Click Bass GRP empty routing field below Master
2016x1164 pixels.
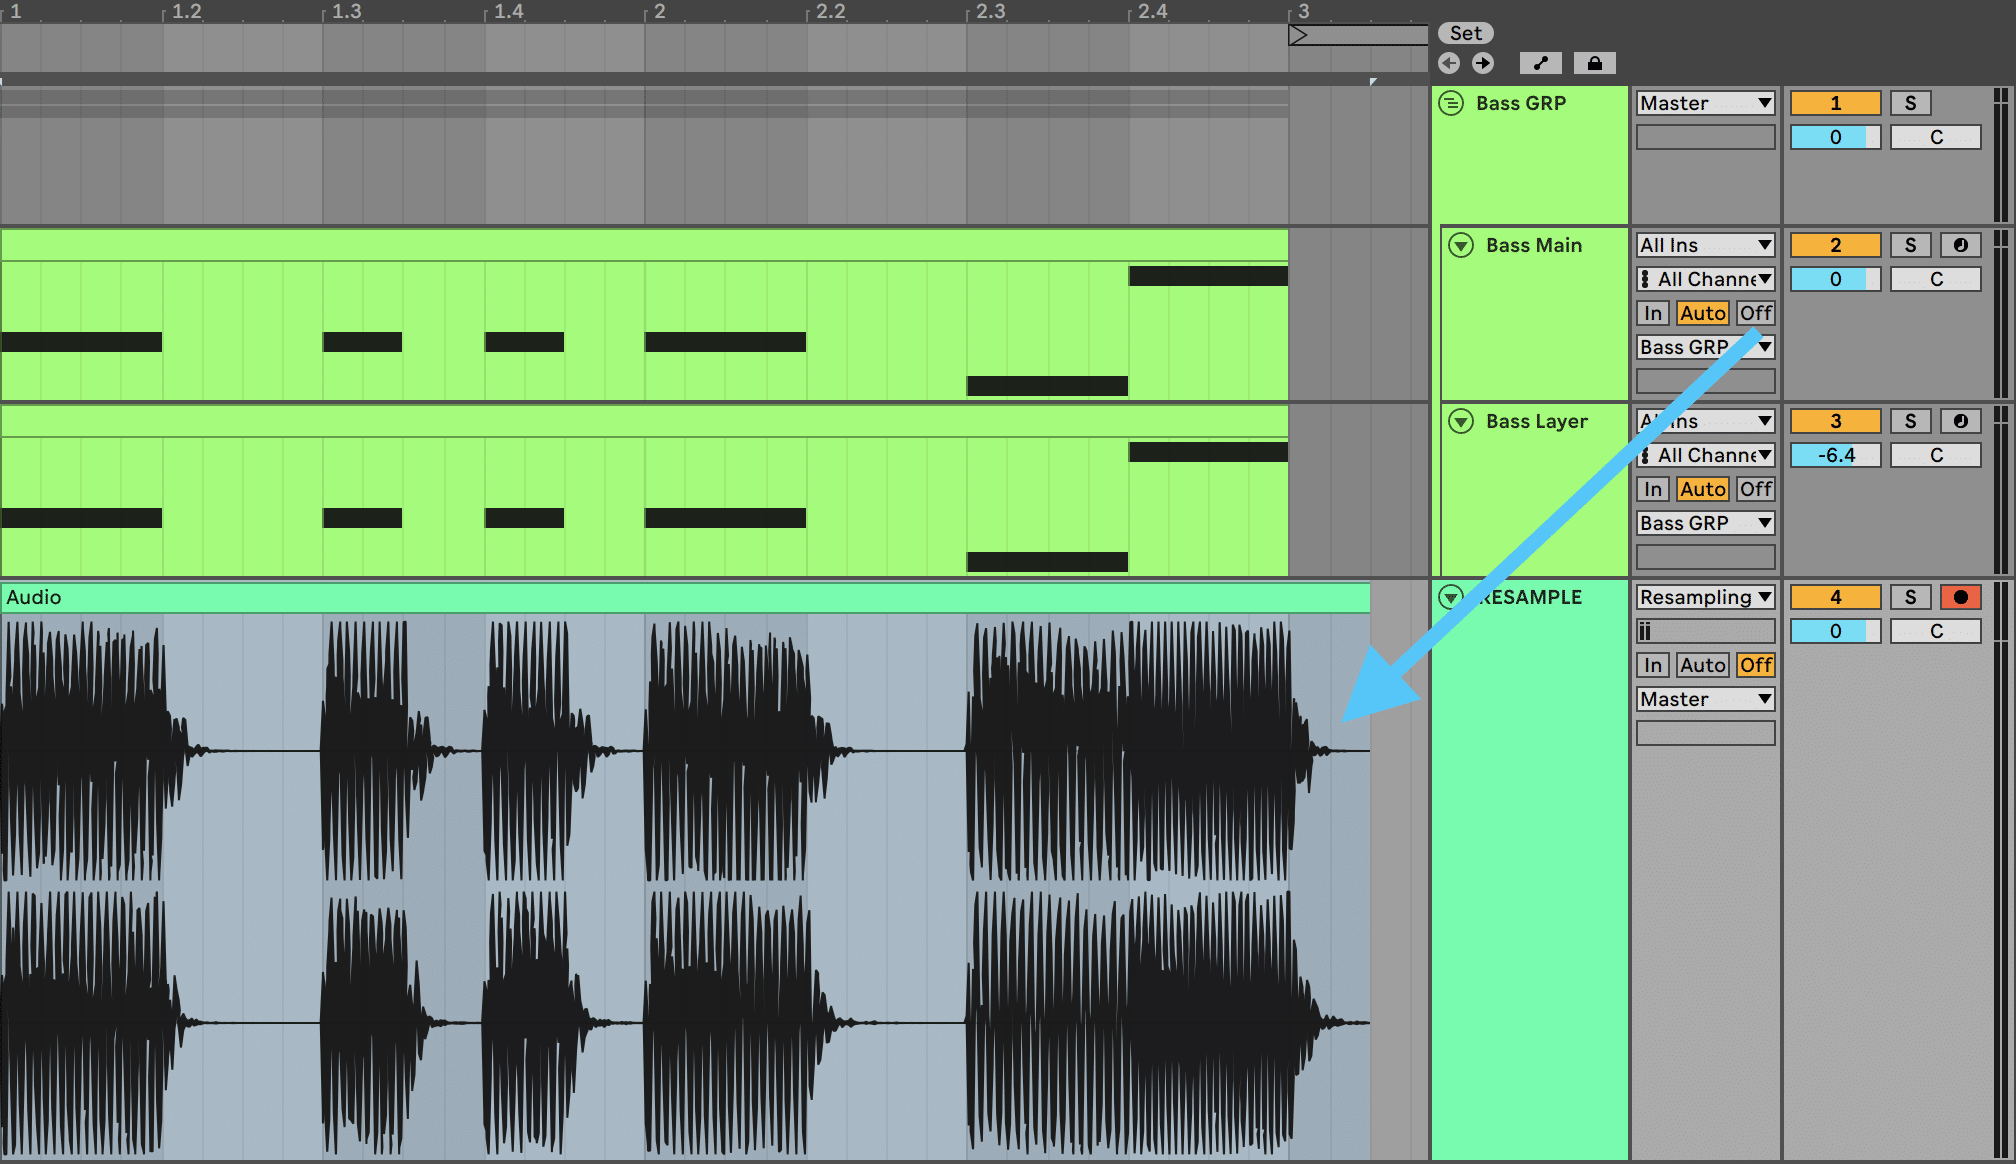click(x=1706, y=137)
